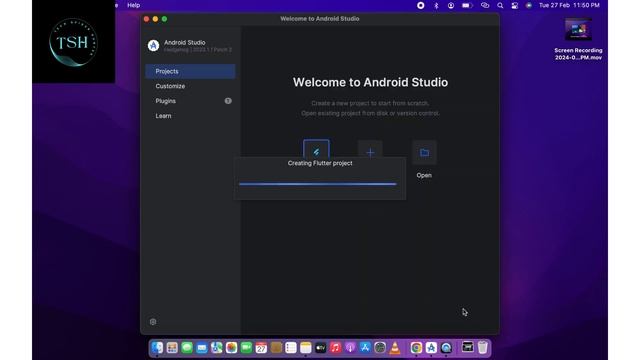640x360 pixels.
Task: Click the Screen Recording file name label
Action: [578, 54]
